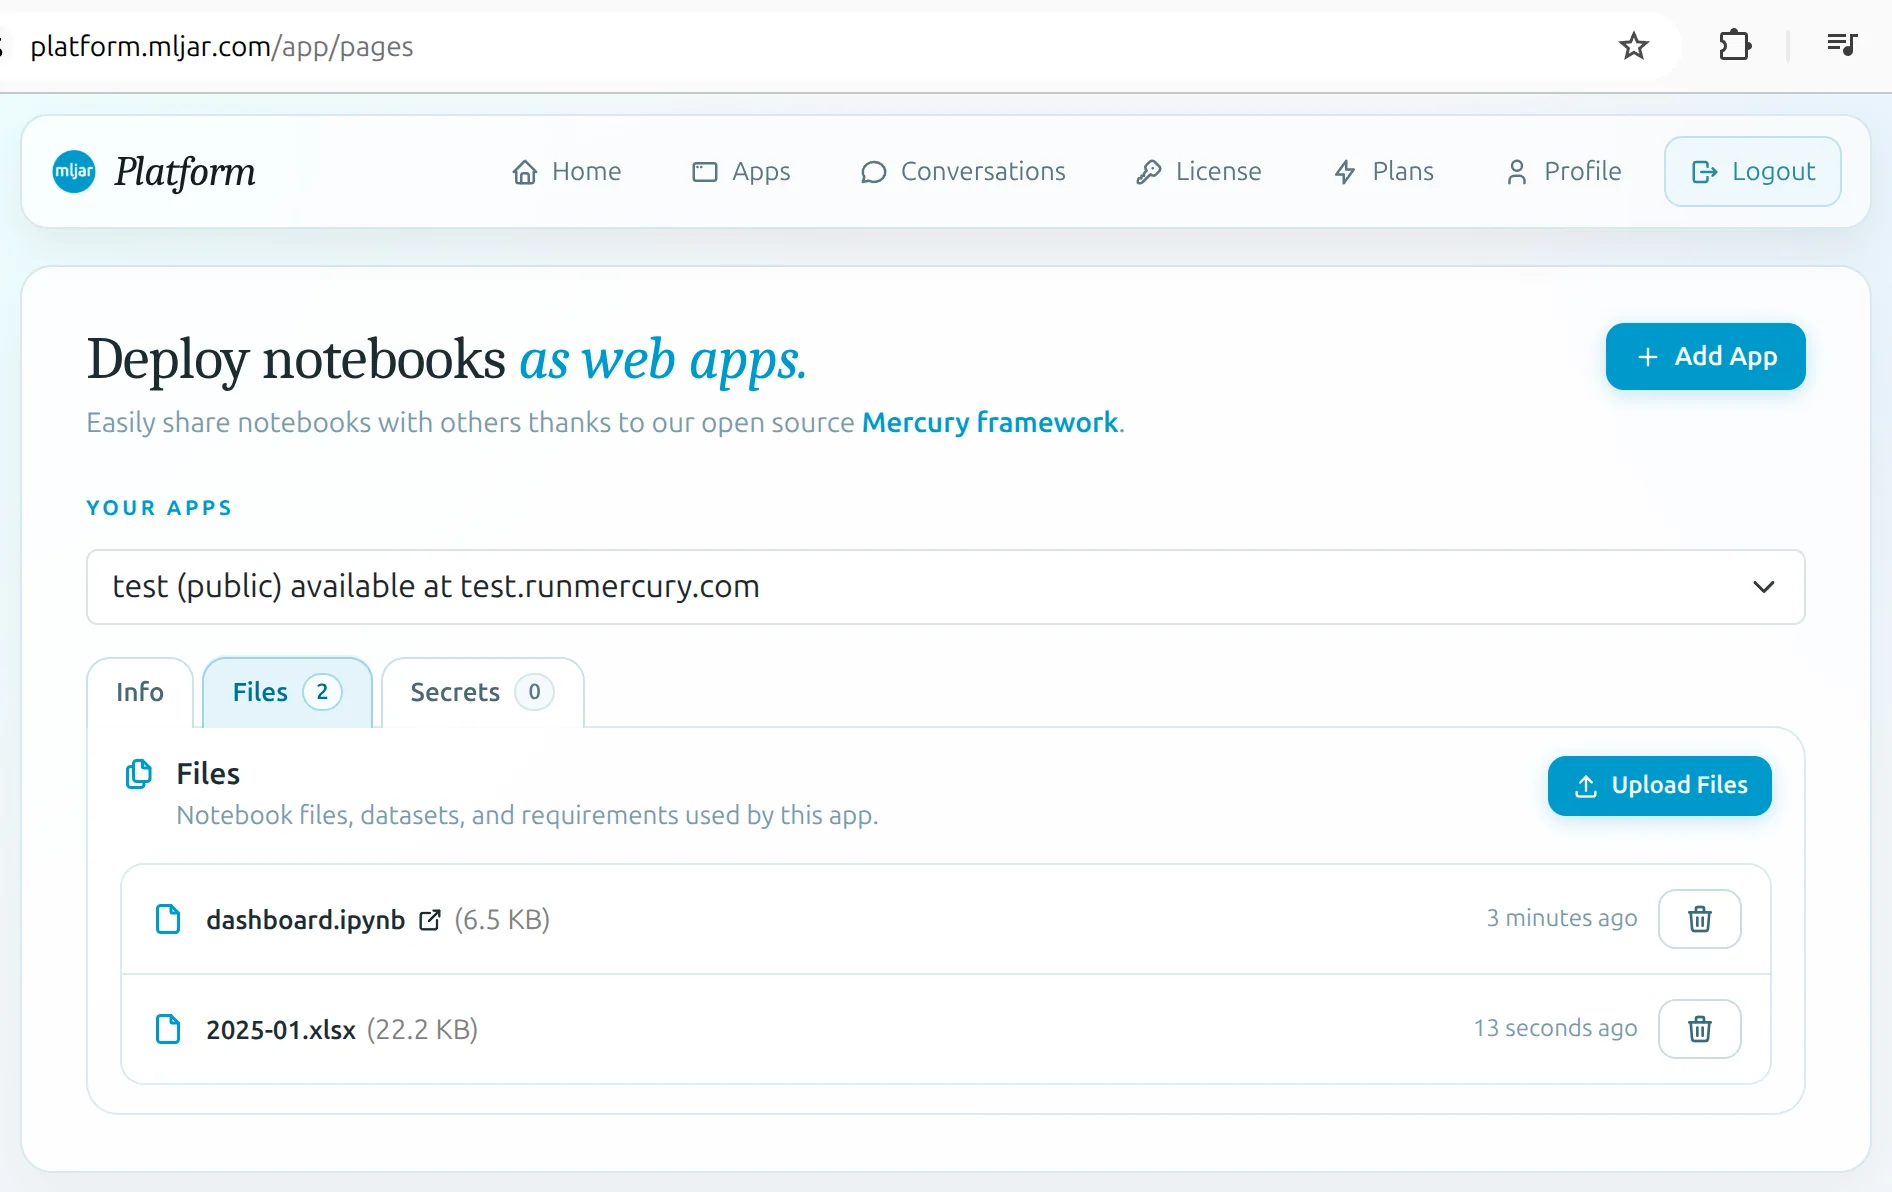The height and width of the screenshot is (1192, 1892).
Task: Click the 2025-01.xlsx file name
Action: point(281,1030)
